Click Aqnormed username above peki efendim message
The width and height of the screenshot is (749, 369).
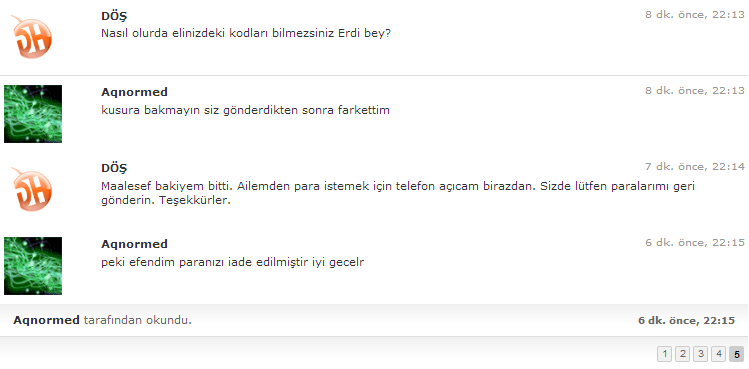pyautogui.click(x=134, y=244)
